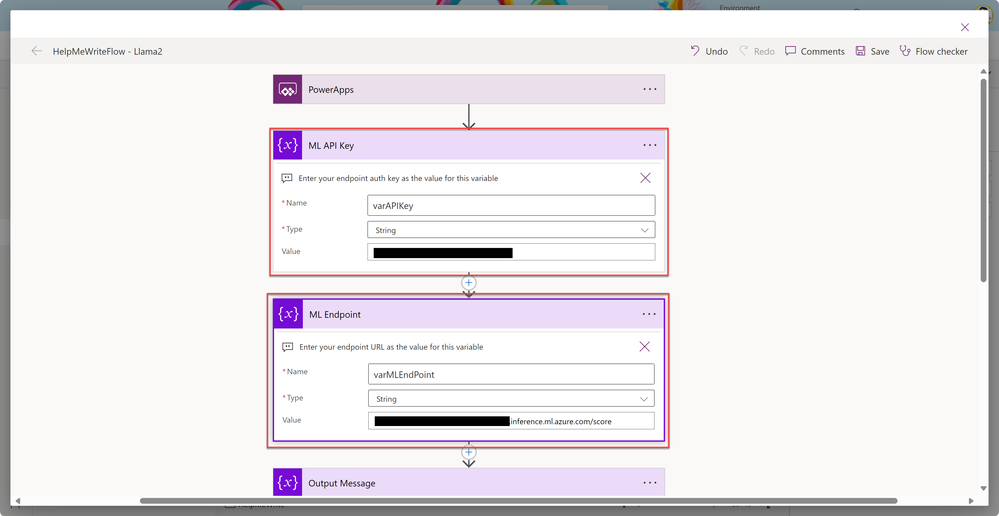
Task: Click the ML Endpoint variable icon
Action: click(x=288, y=314)
